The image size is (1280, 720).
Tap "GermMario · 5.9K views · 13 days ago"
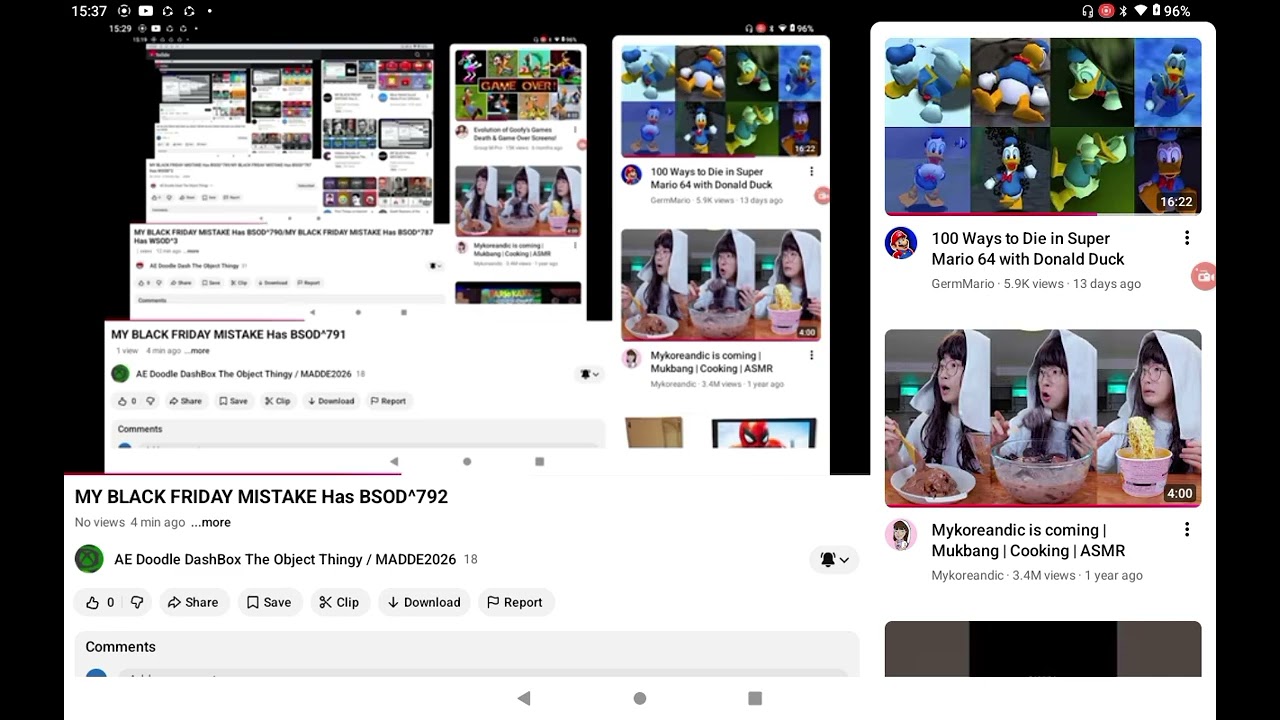click(1036, 284)
